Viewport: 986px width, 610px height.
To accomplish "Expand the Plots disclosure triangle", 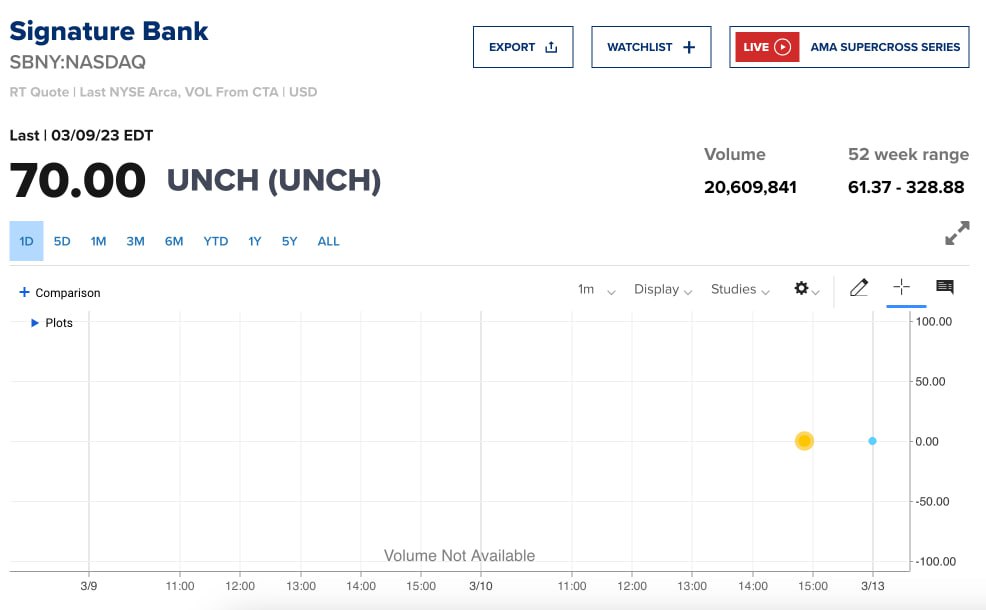I will click(35, 323).
